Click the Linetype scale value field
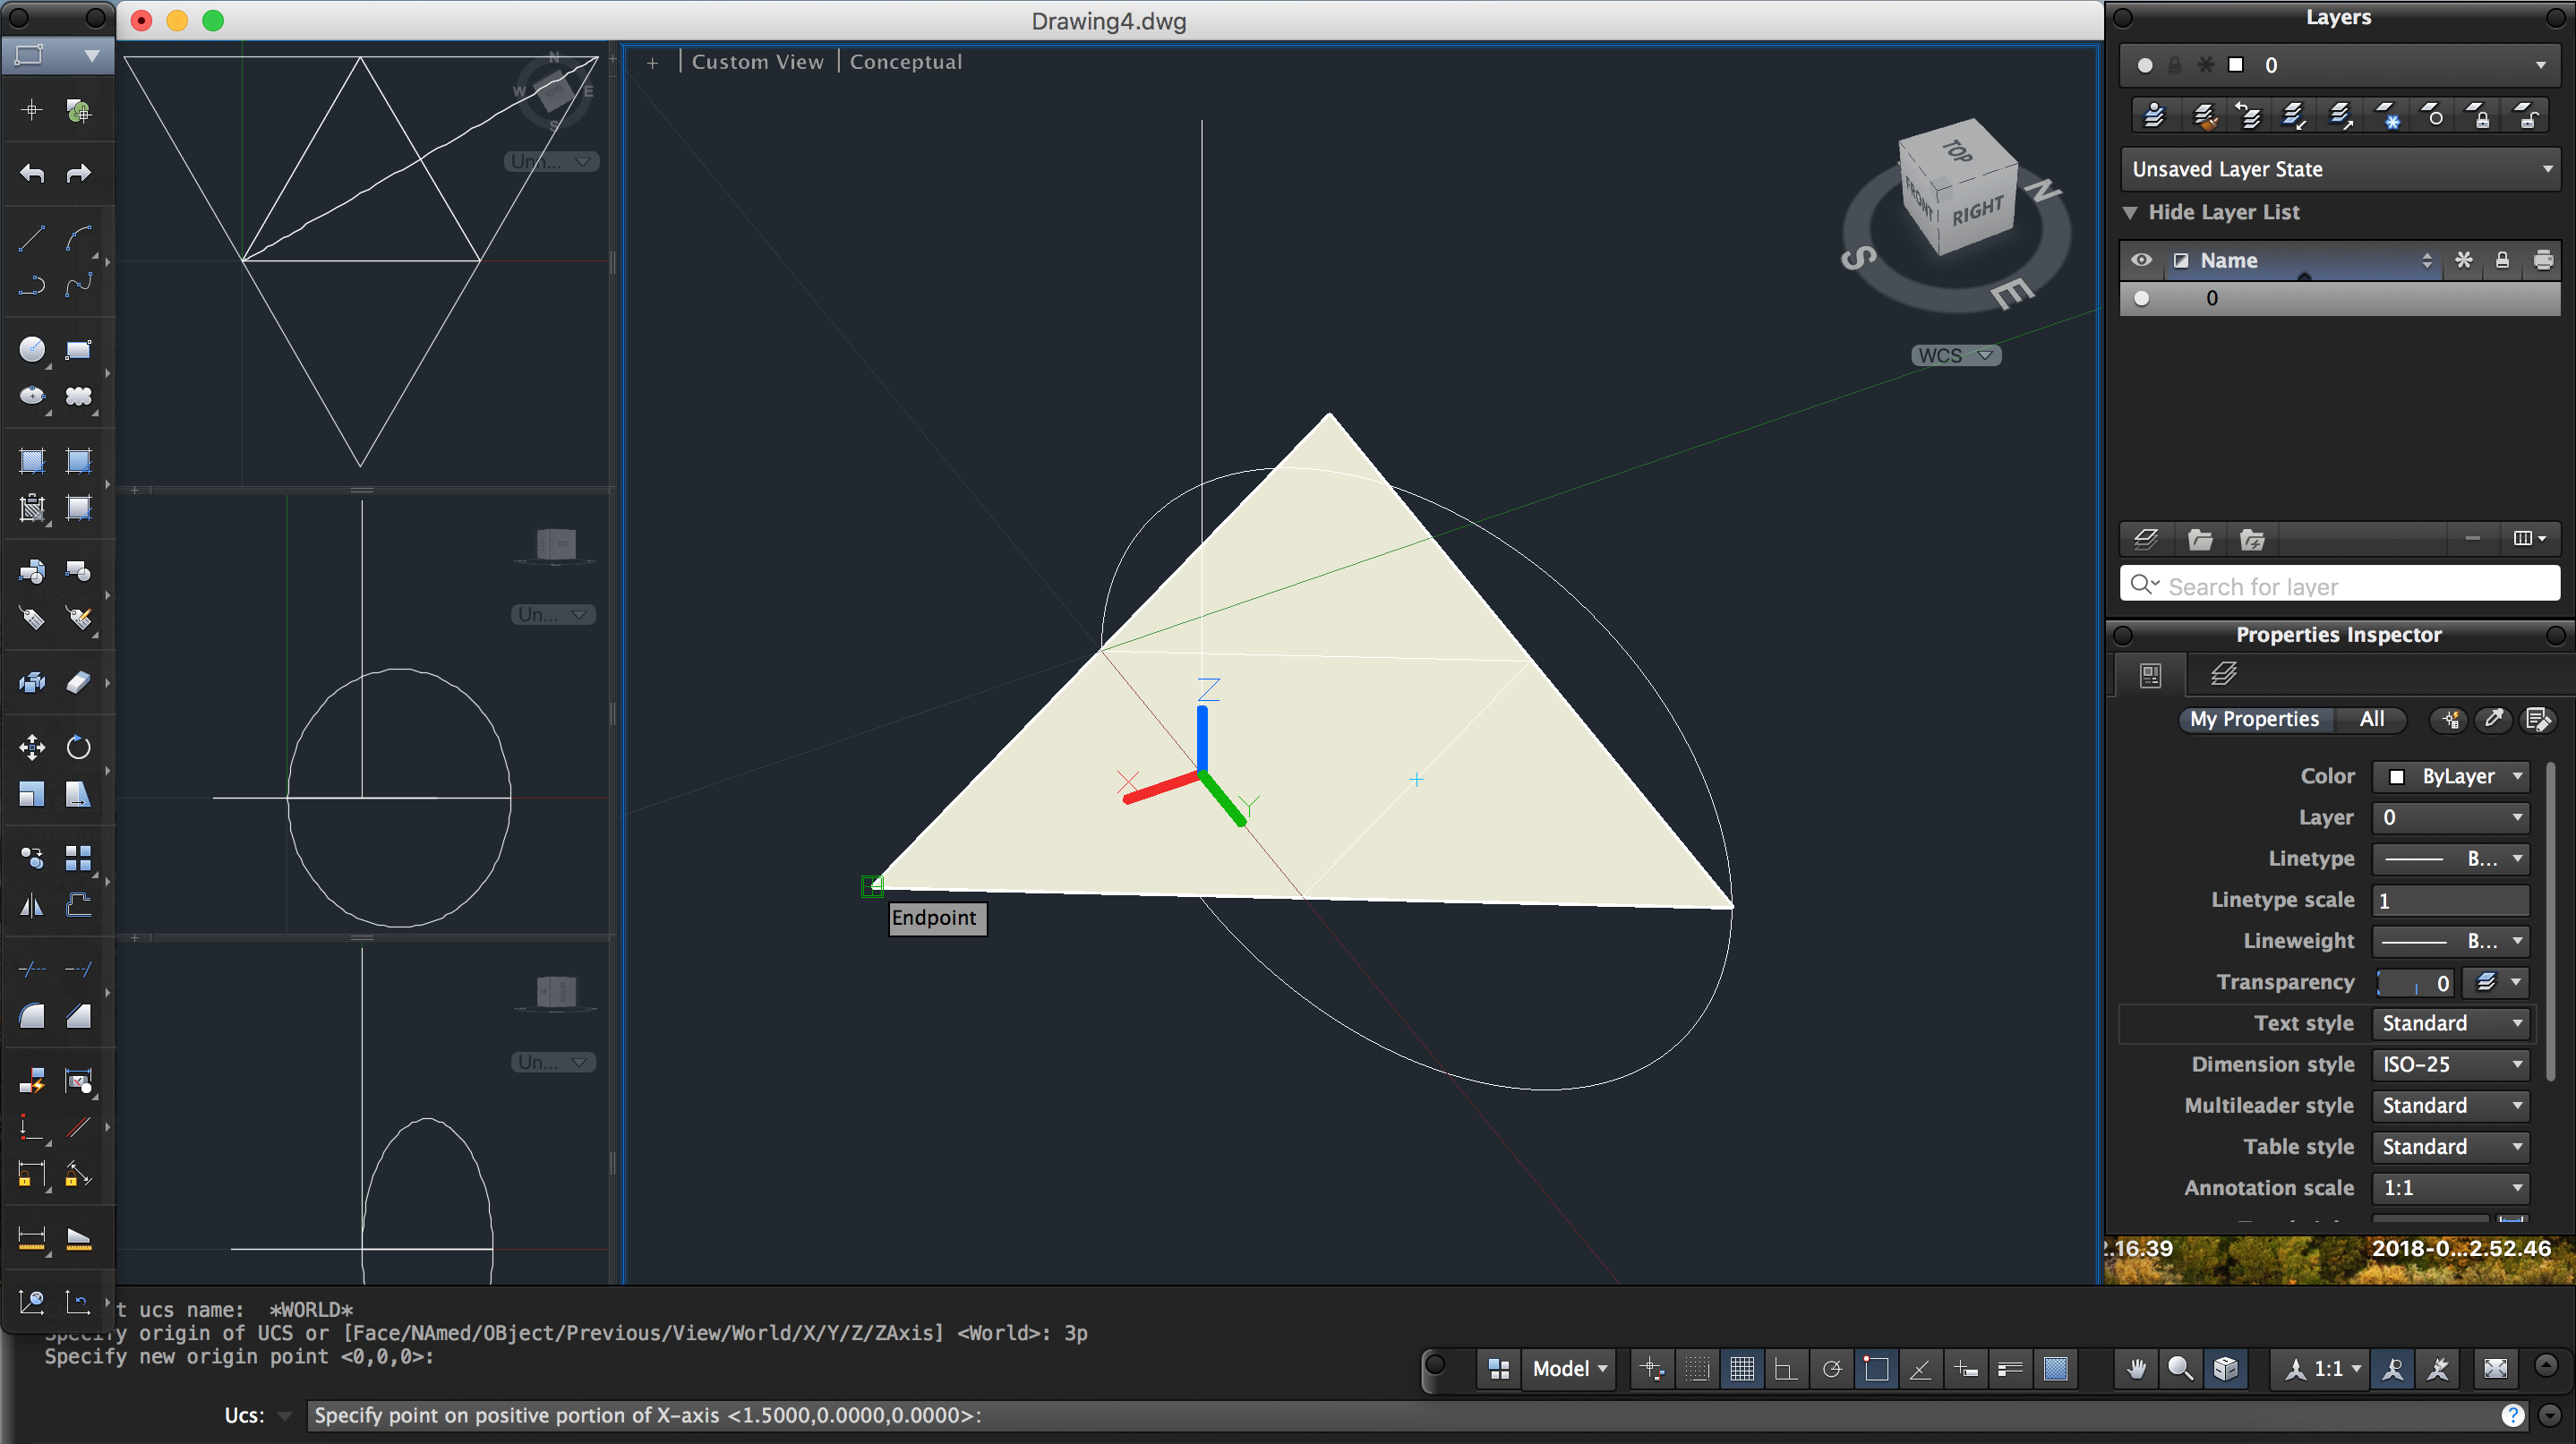The image size is (2576, 1444). (x=2450, y=900)
